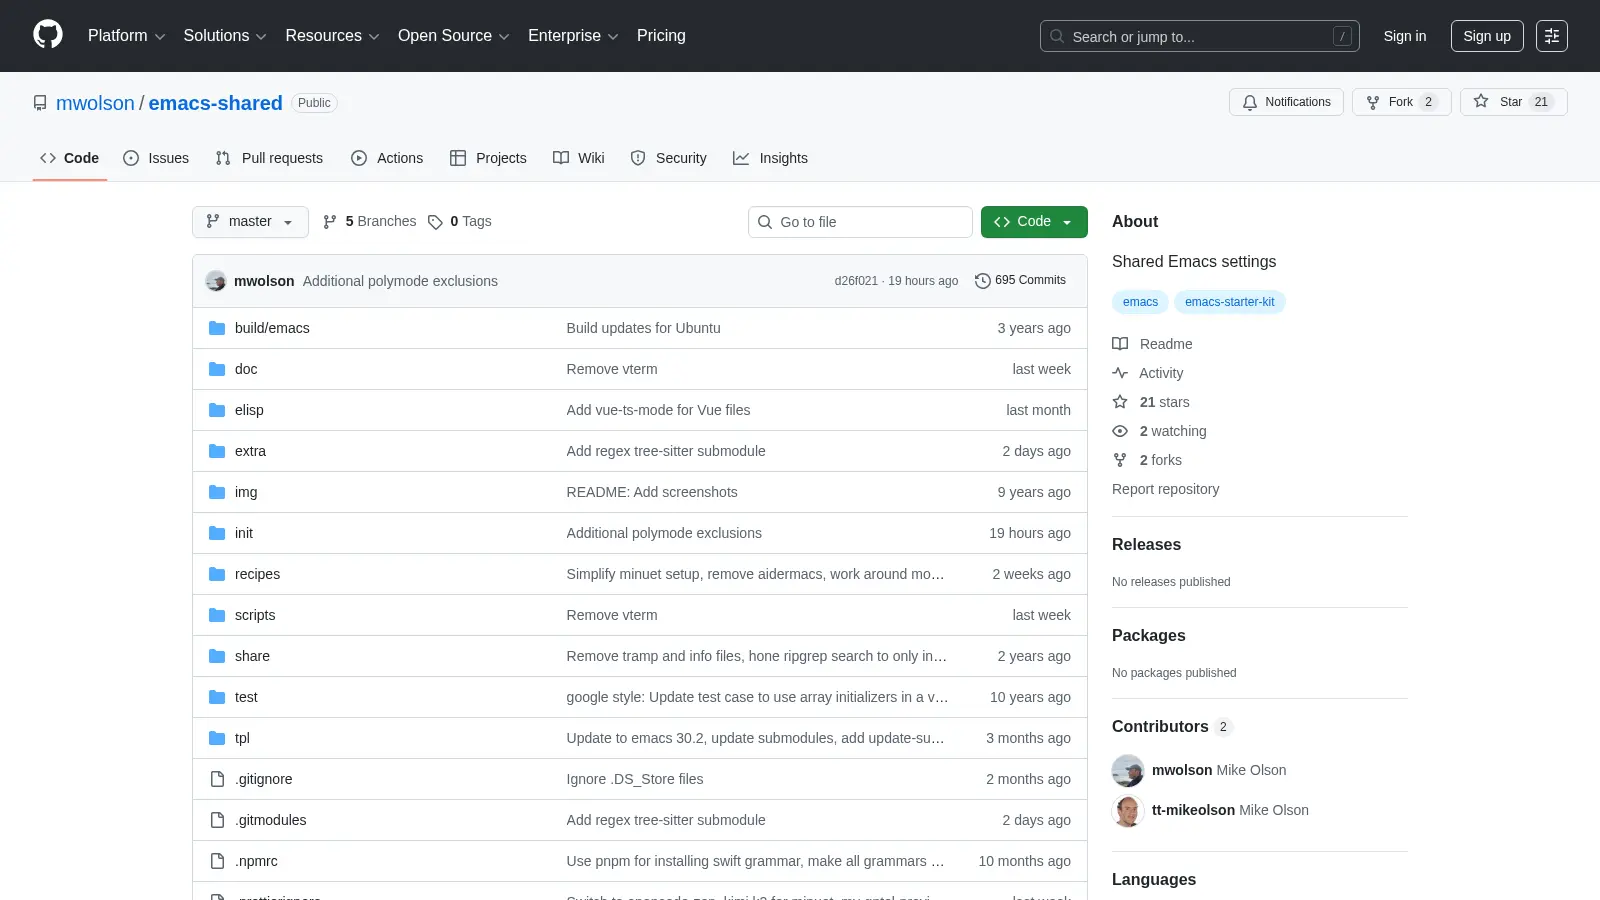This screenshot has height=900, width=1600.
Task: Expand the Solutions menu
Action: point(225,36)
